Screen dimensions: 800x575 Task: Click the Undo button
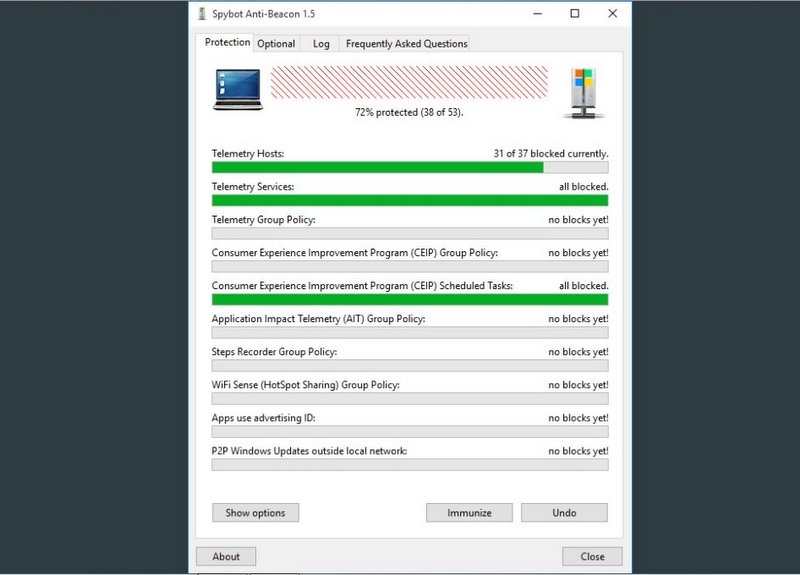point(564,513)
